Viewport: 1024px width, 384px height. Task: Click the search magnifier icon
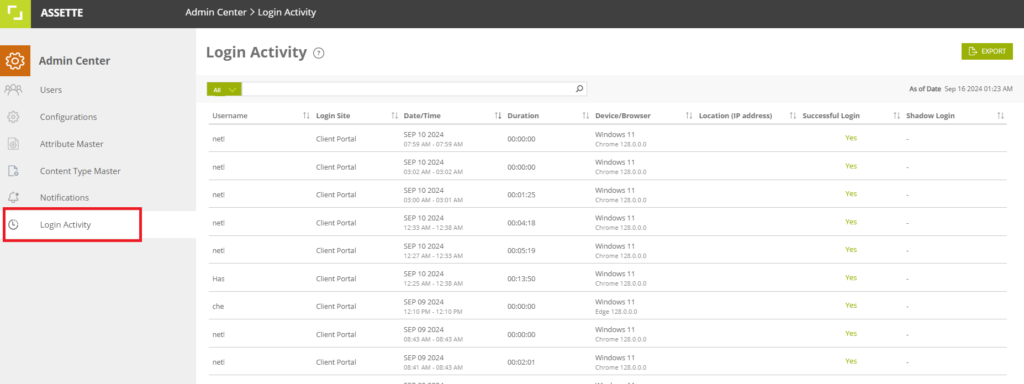point(579,89)
